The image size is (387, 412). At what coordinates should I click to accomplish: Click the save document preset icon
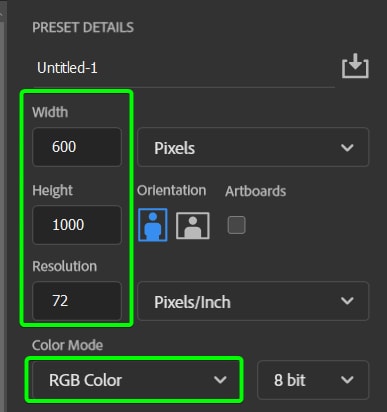click(355, 66)
